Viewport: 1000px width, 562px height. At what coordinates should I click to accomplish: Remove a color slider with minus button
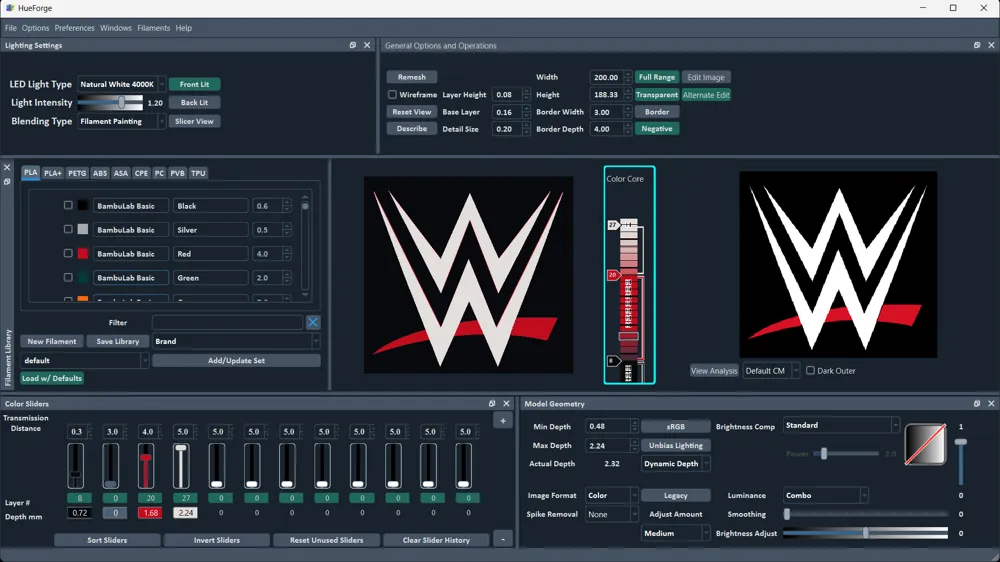point(503,540)
